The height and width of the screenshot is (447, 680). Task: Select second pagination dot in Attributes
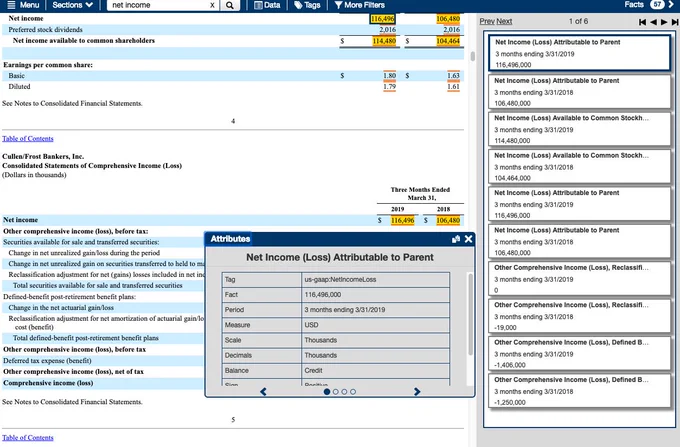click(x=336, y=392)
